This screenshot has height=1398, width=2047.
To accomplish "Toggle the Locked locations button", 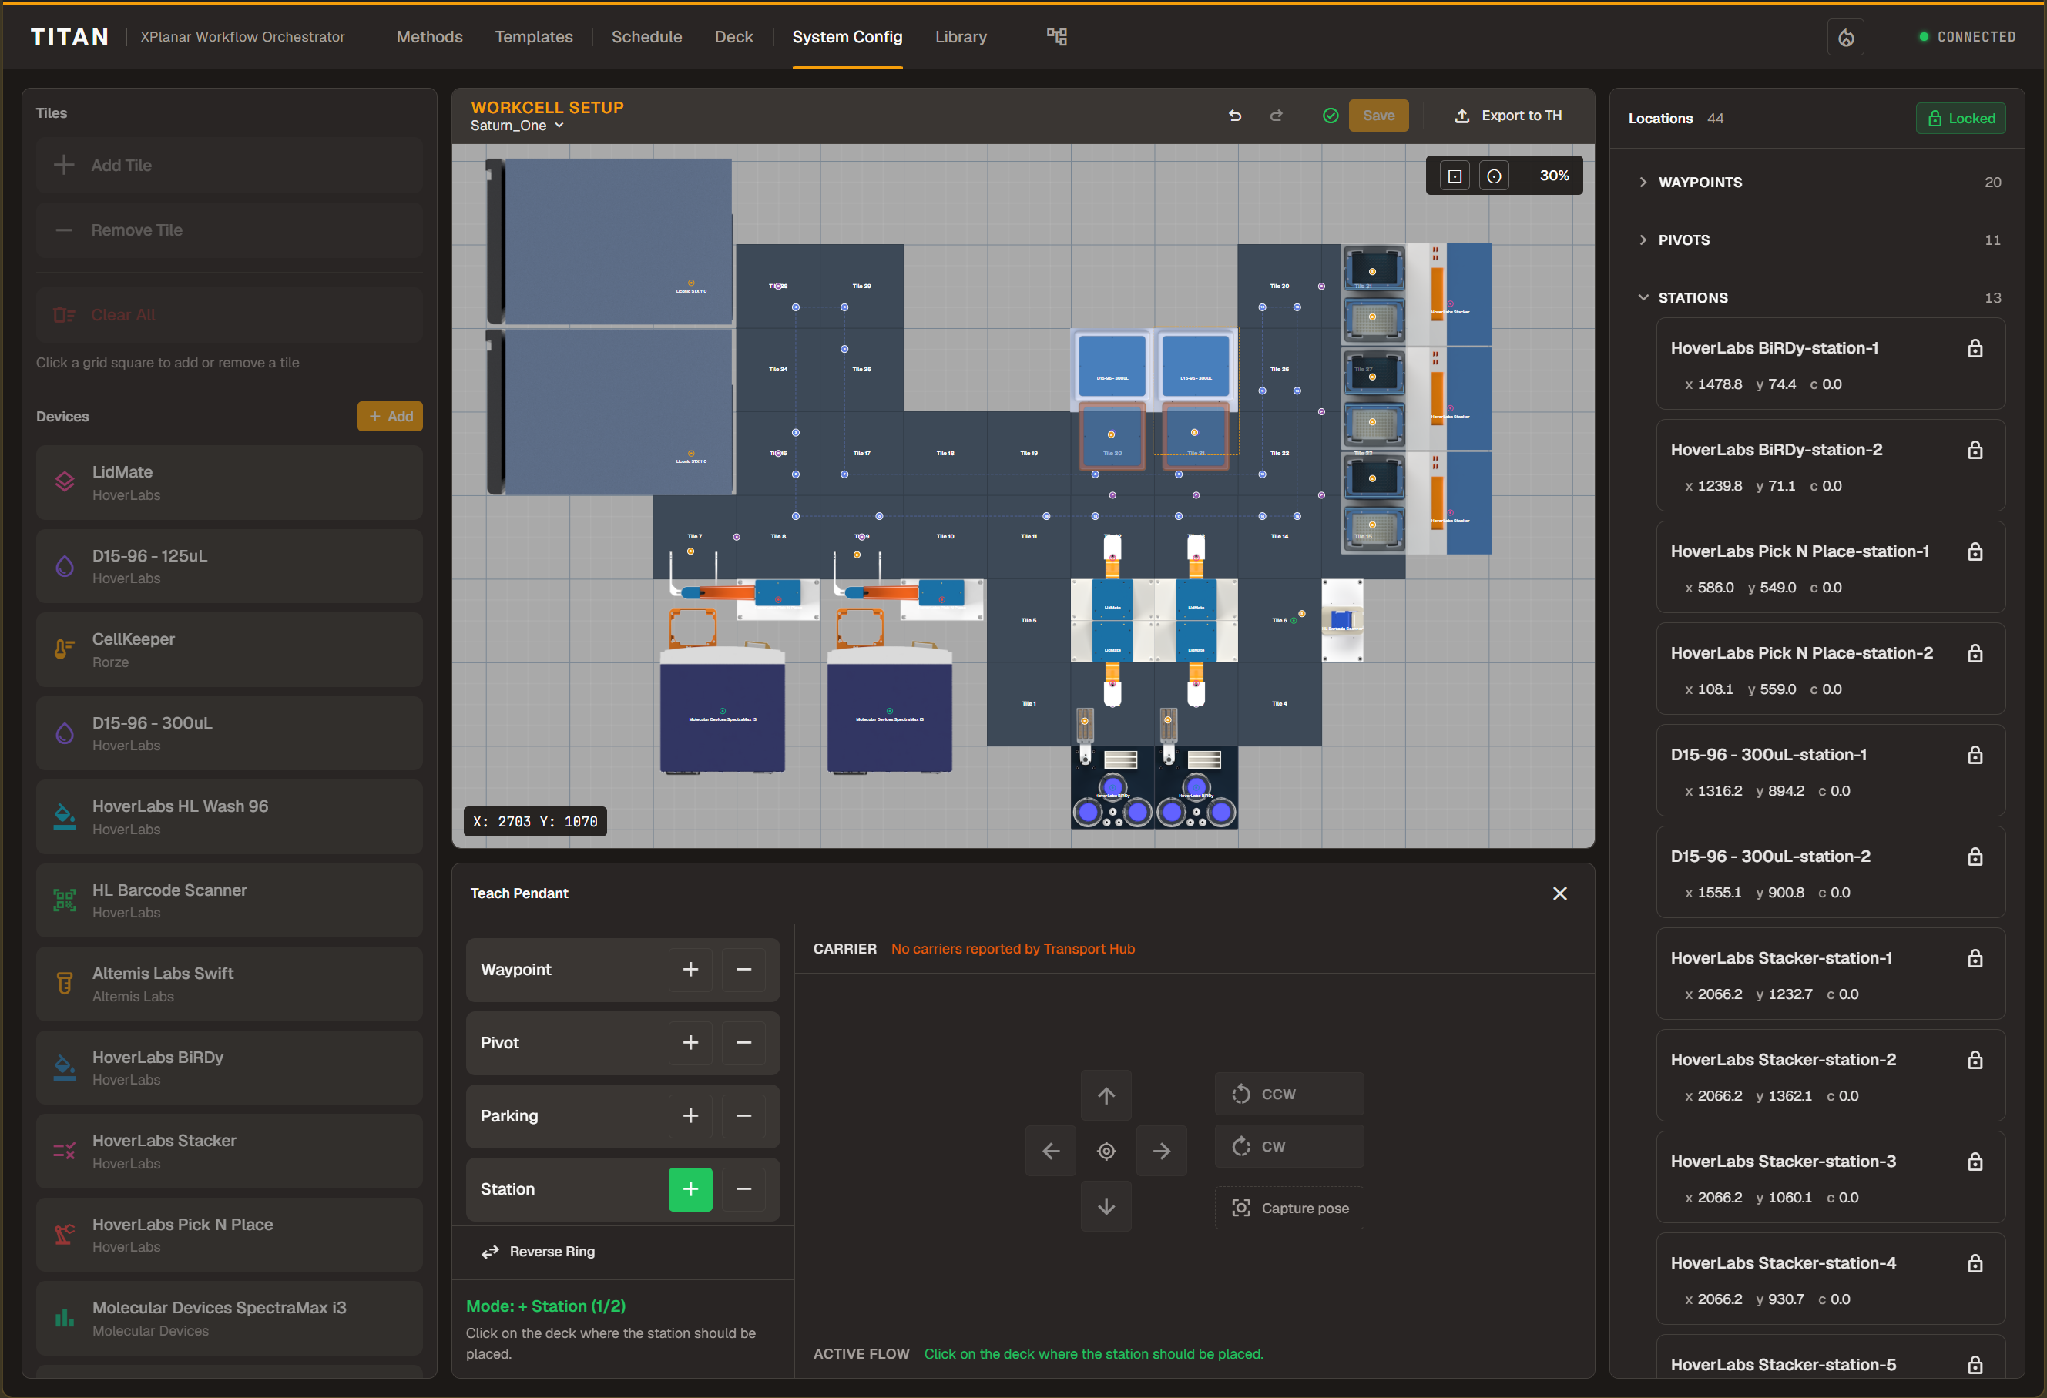I will click(x=1961, y=118).
